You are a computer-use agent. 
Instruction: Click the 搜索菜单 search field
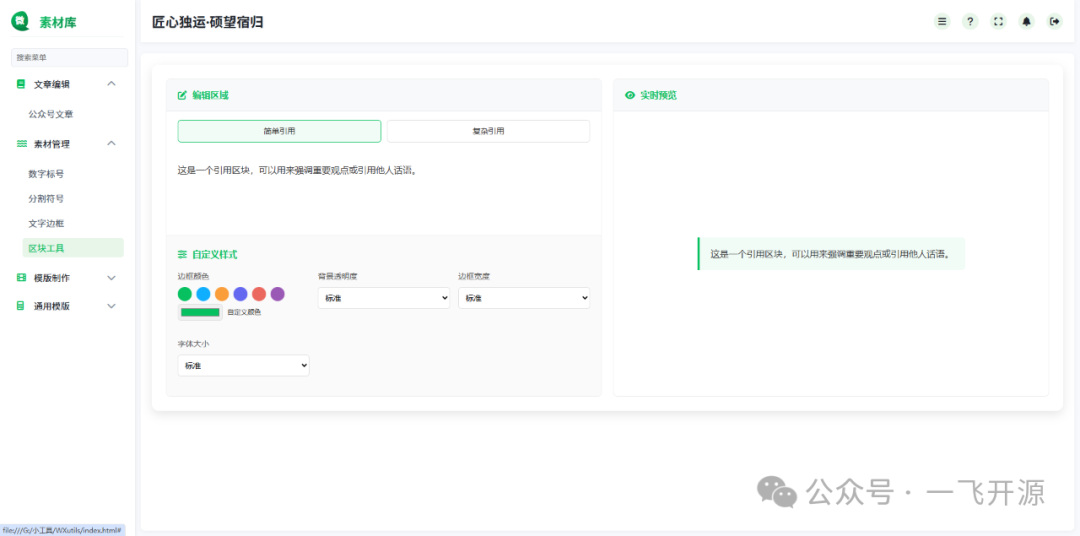click(x=69, y=58)
